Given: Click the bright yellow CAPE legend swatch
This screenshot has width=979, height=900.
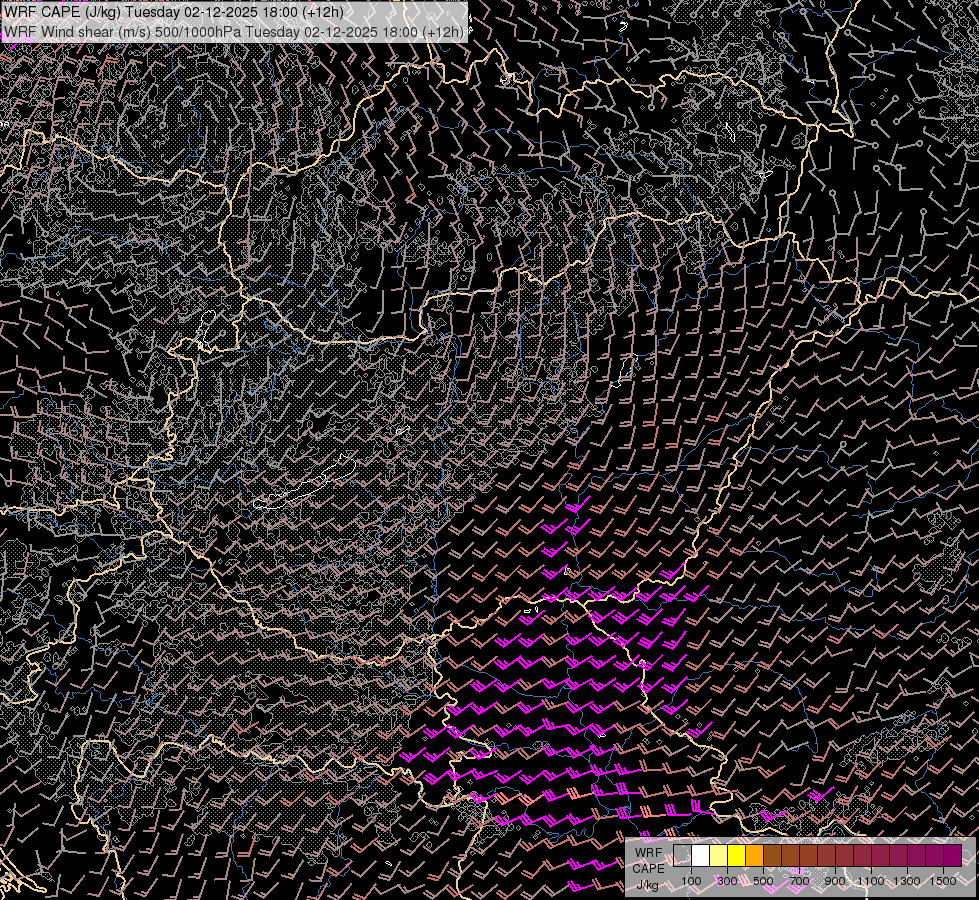Looking at the screenshot, I should [737, 855].
